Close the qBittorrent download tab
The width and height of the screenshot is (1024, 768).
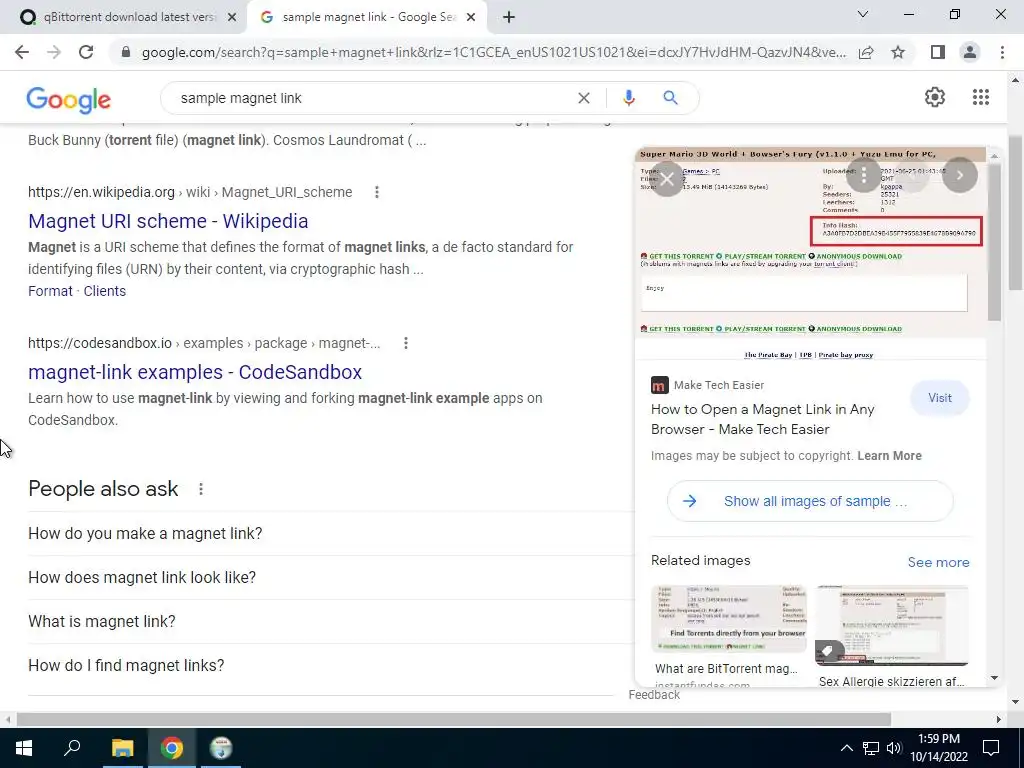[231, 18]
